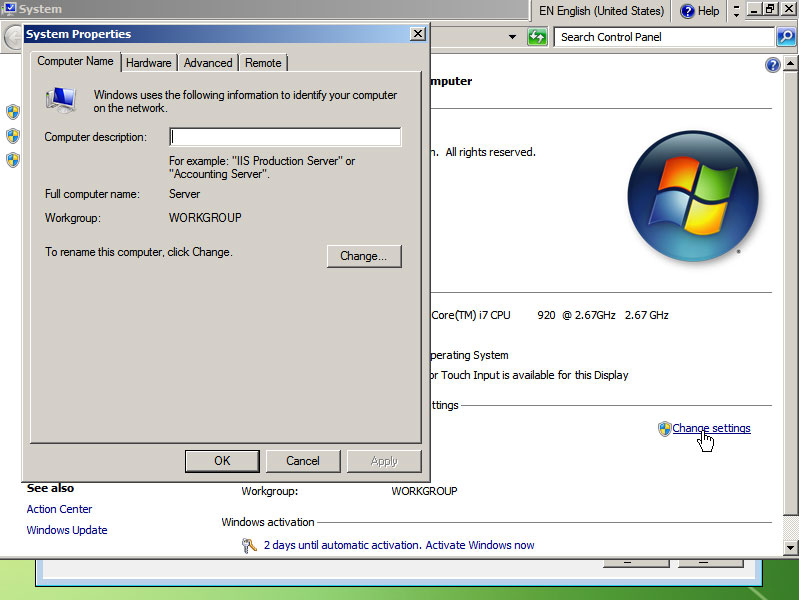Click the blue help icon under the search box
Screen dimensions: 799x600
point(773,65)
